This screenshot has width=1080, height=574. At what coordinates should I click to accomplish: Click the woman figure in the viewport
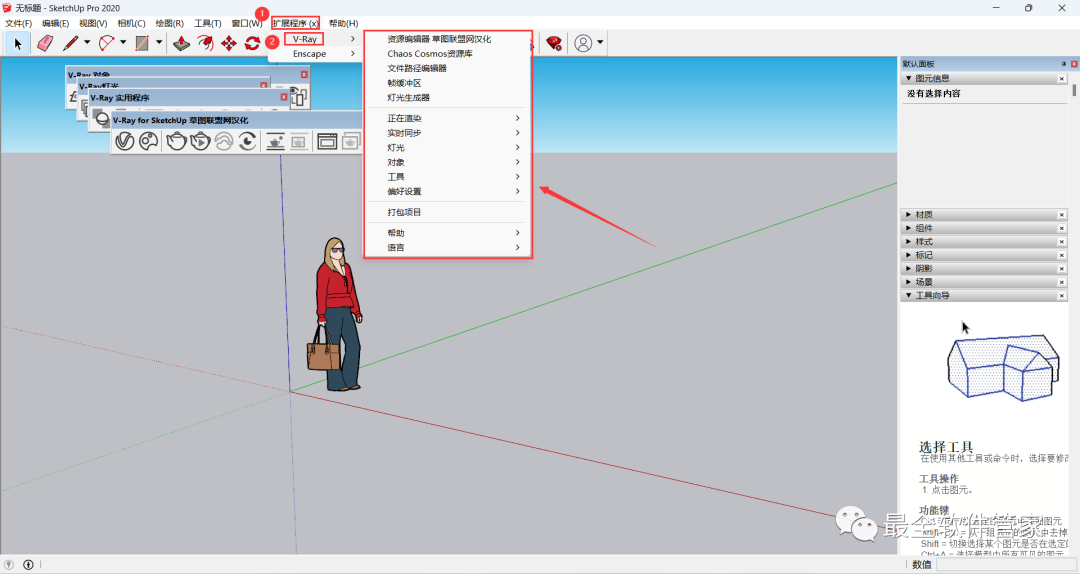[335, 315]
